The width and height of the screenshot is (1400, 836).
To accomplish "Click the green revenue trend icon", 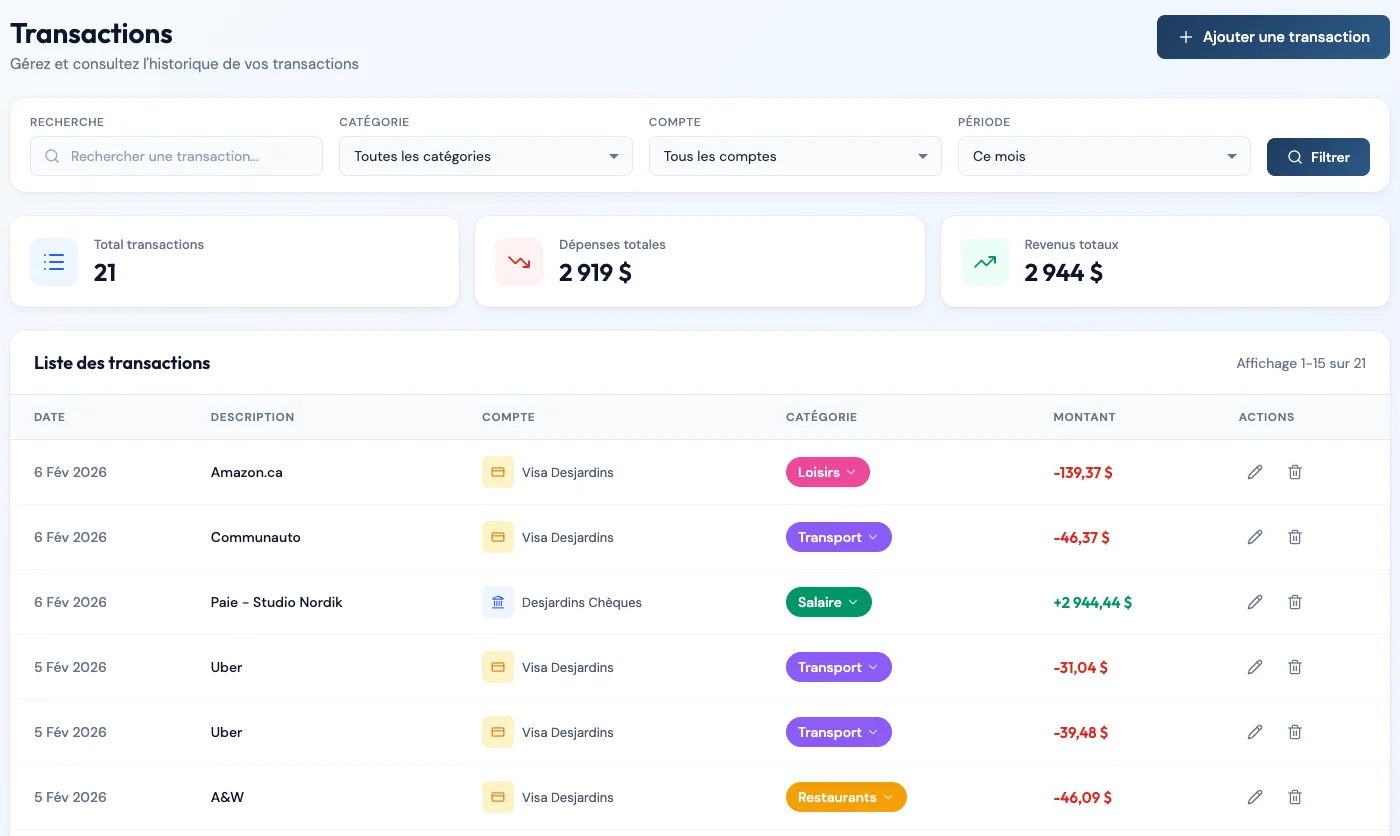I will pos(984,261).
